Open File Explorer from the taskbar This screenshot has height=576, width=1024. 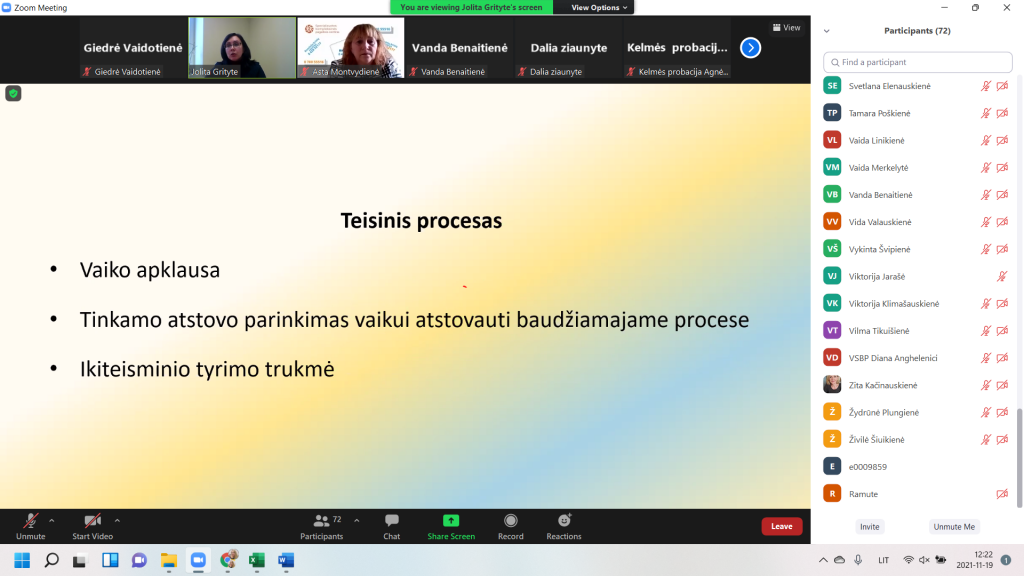pos(169,560)
